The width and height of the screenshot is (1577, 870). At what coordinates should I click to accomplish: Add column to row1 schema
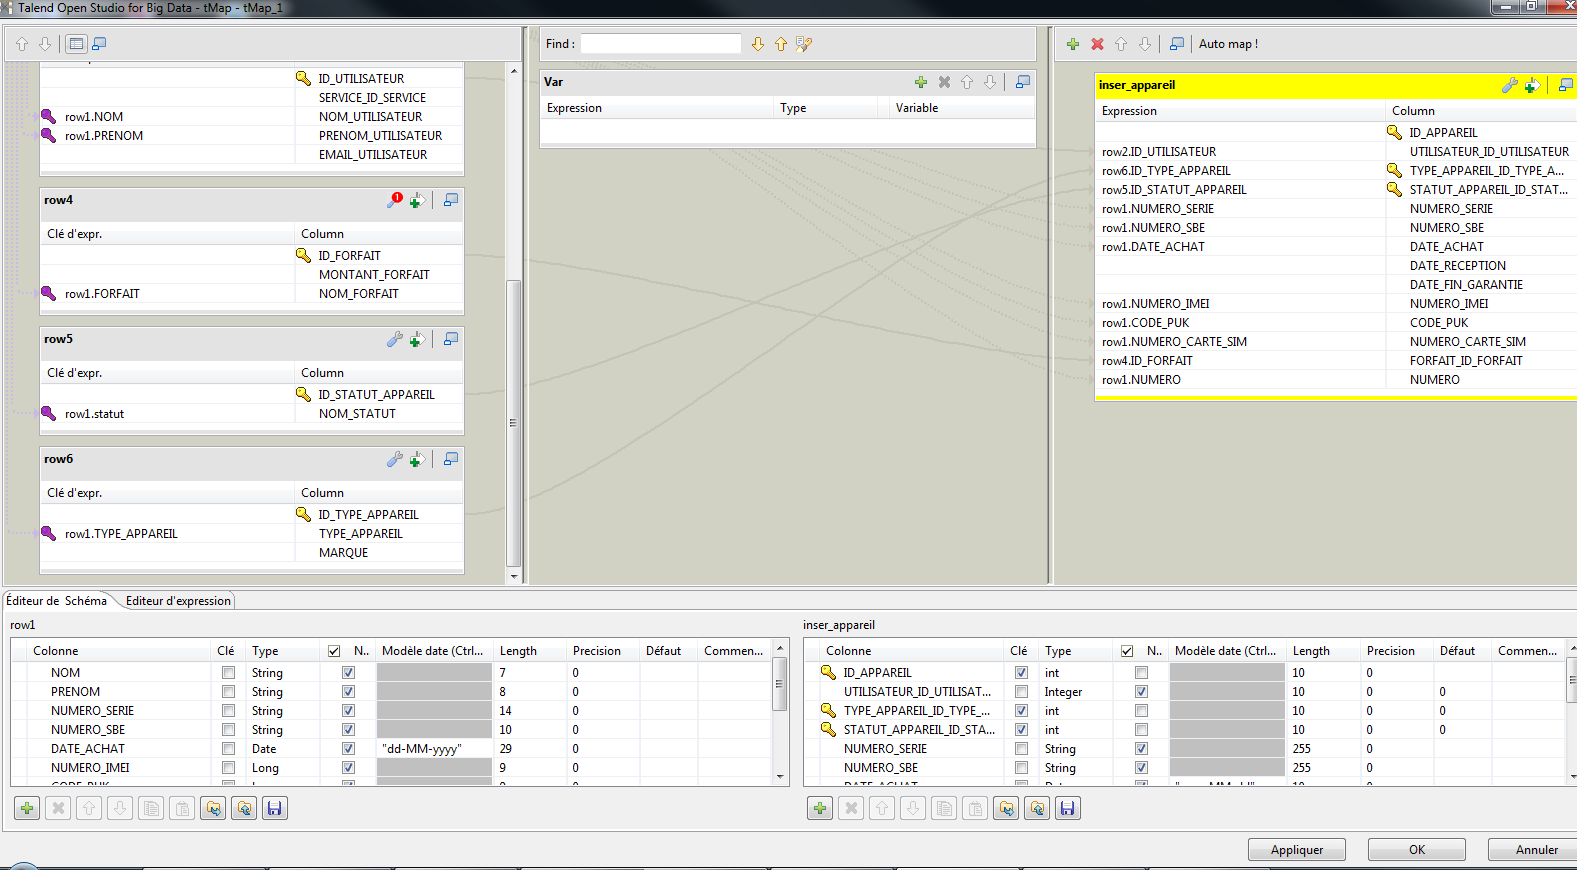[x=27, y=808]
